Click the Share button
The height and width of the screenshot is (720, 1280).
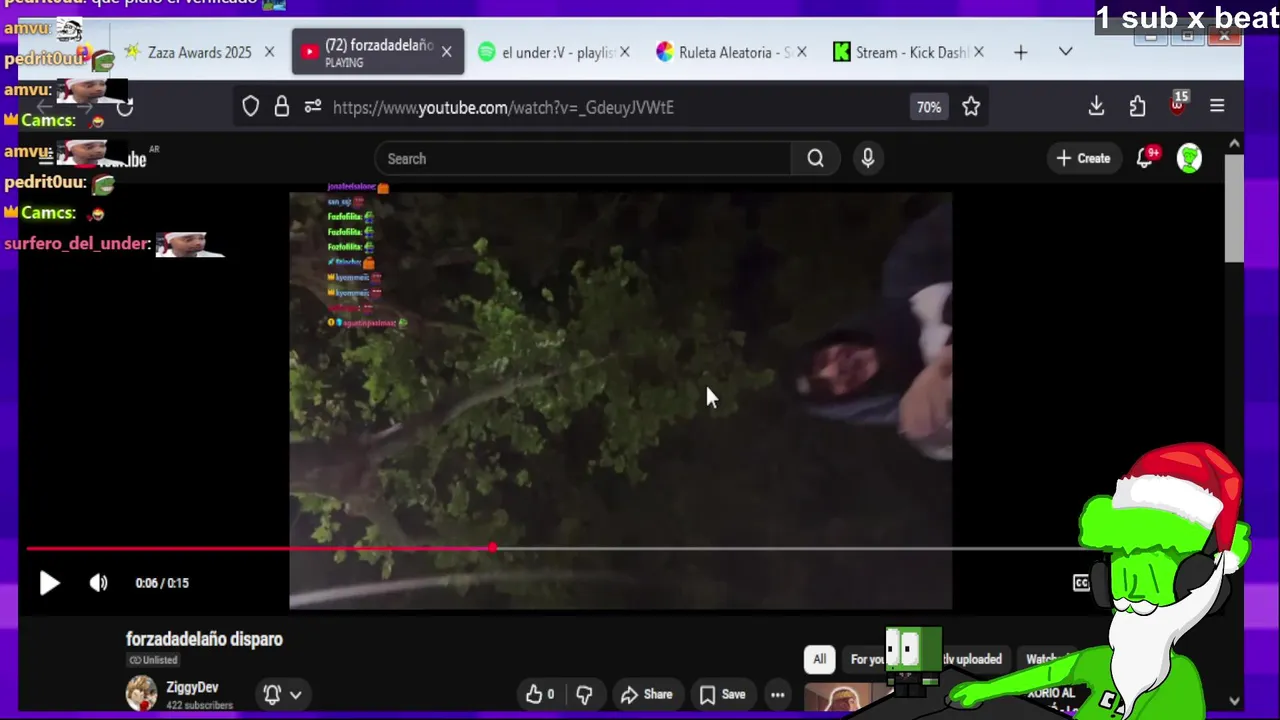(x=646, y=694)
